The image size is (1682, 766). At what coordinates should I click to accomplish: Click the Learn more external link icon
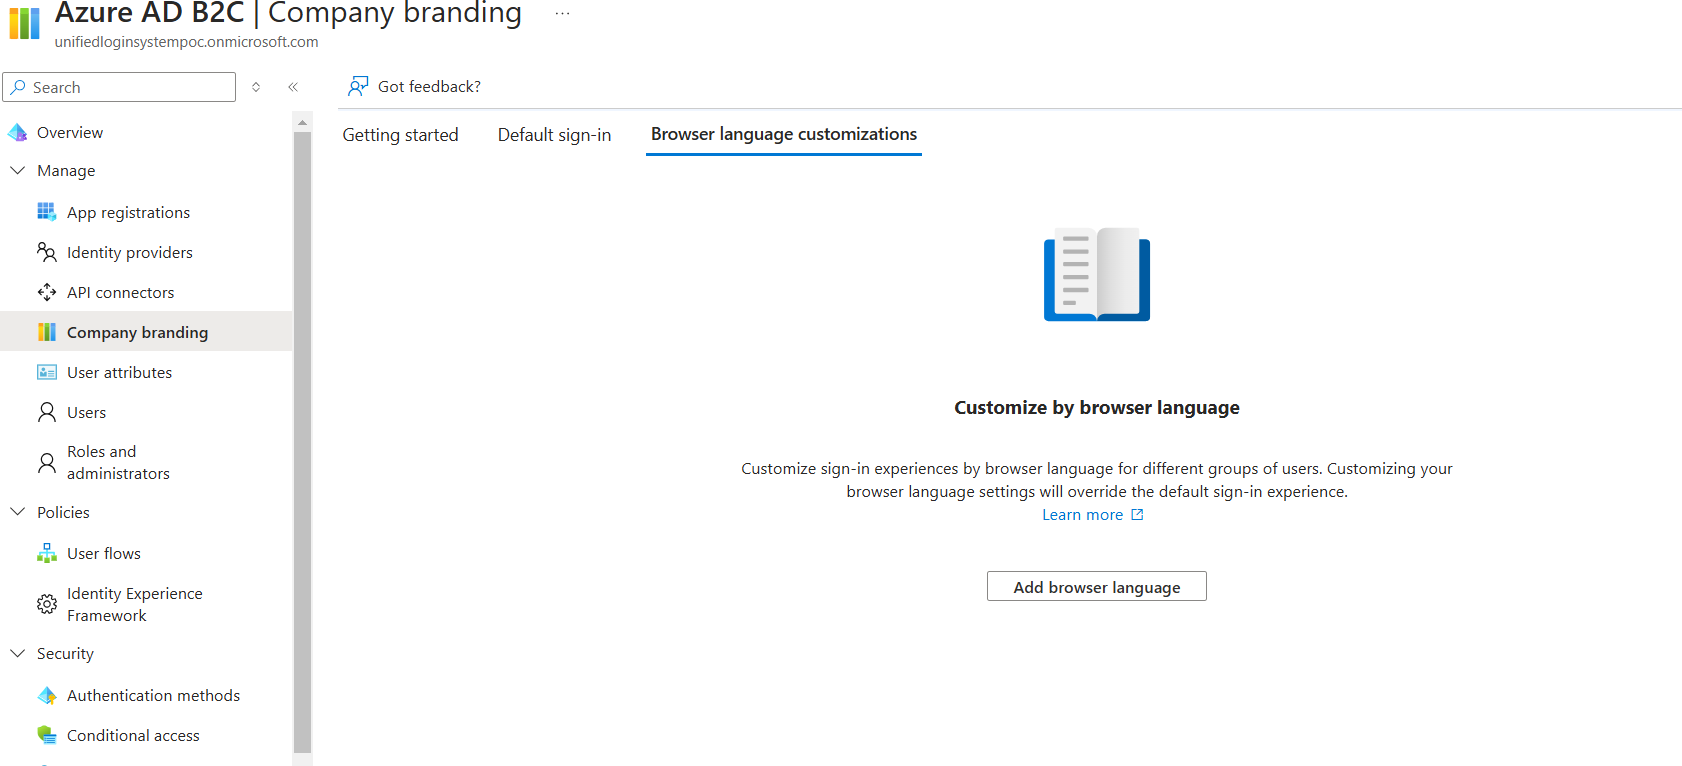[1137, 515]
